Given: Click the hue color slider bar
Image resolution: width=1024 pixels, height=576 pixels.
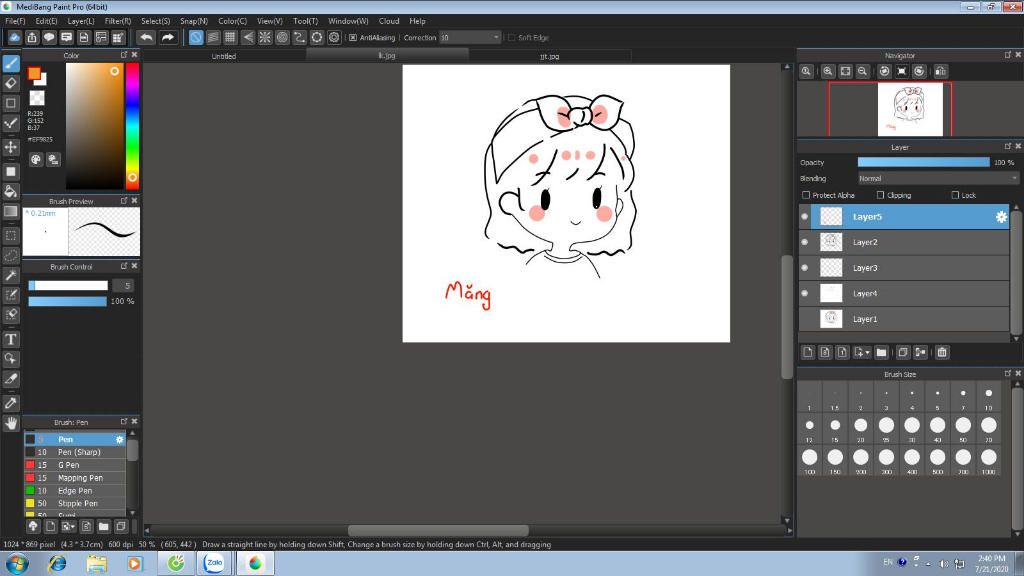Looking at the screenshot, I should pyautogui.click(x=132, y=126).
